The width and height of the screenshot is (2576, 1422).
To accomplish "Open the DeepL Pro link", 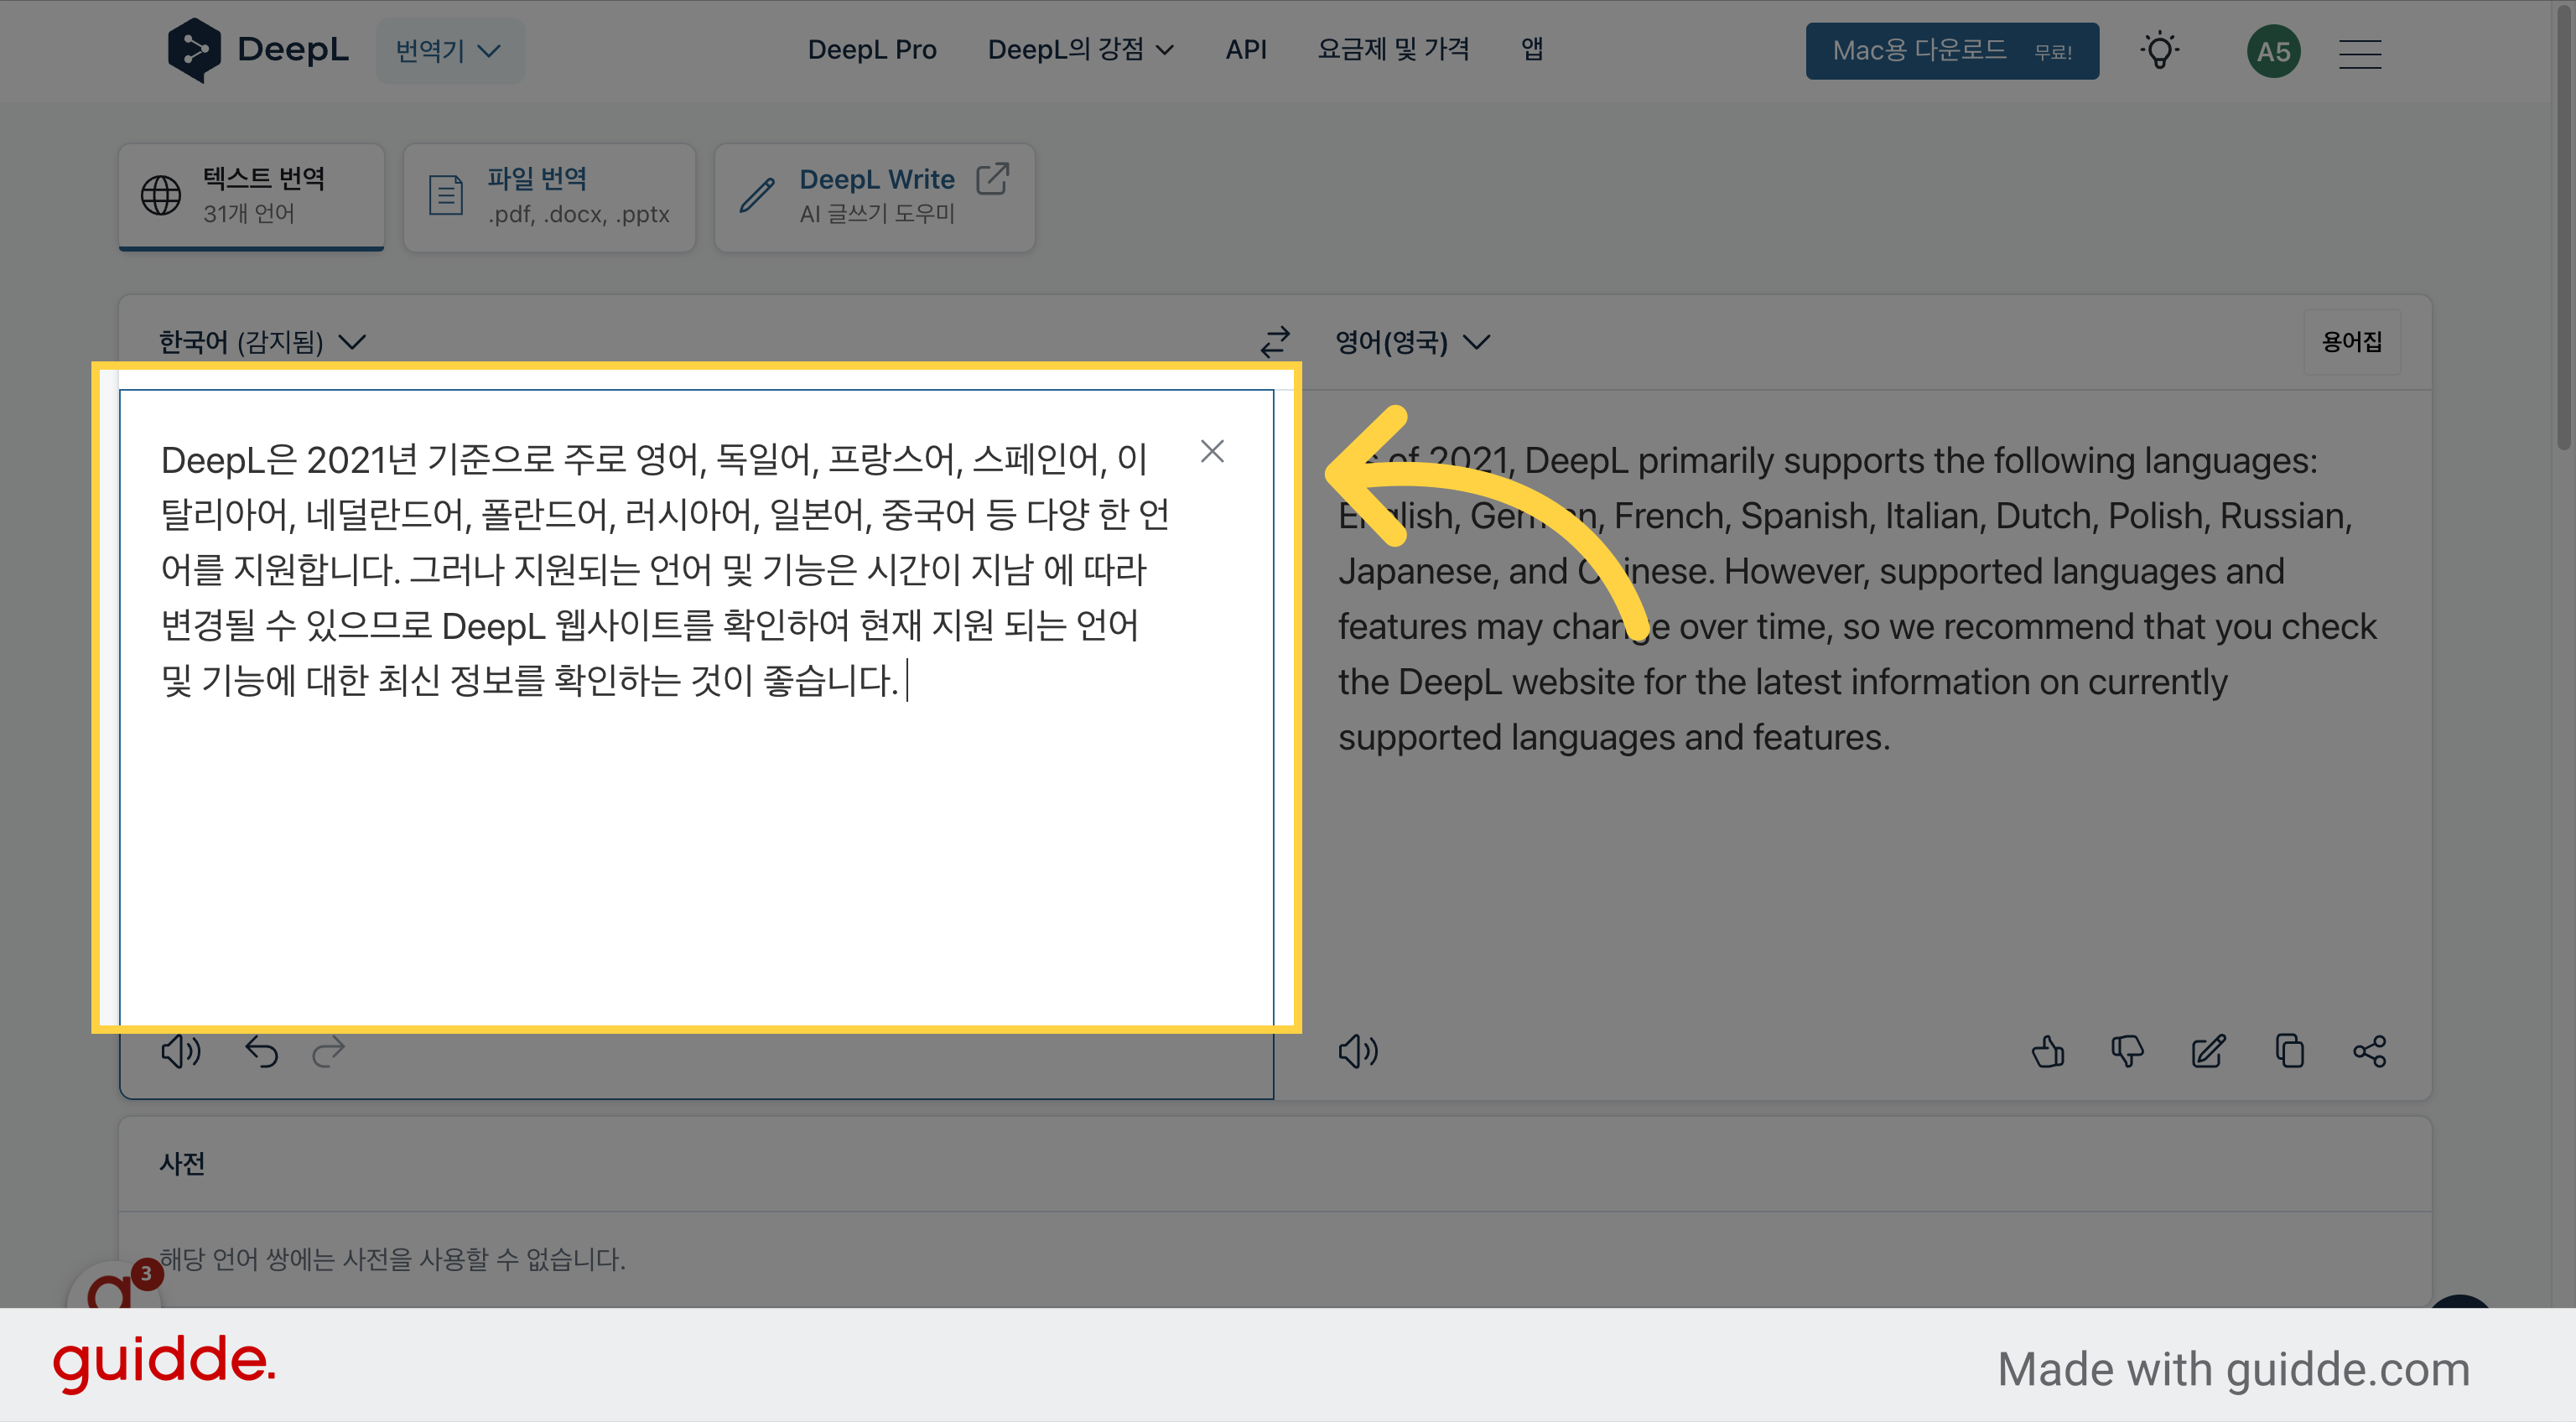I will tap(871, 50).
